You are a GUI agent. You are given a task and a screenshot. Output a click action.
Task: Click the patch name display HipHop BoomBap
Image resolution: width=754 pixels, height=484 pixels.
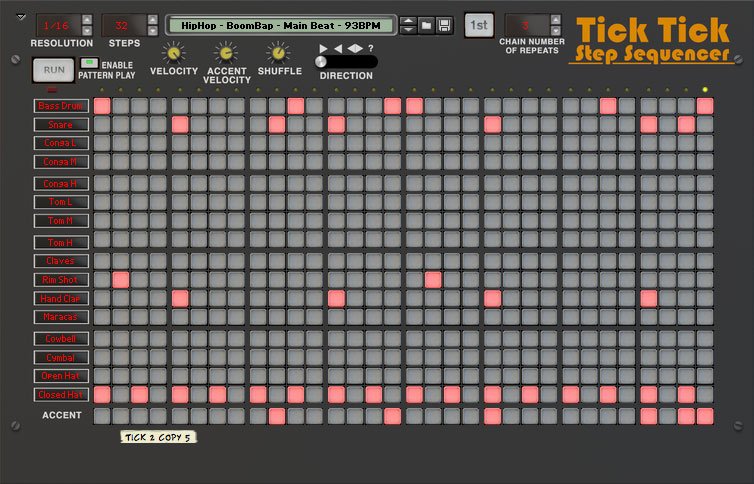point(281,25)
